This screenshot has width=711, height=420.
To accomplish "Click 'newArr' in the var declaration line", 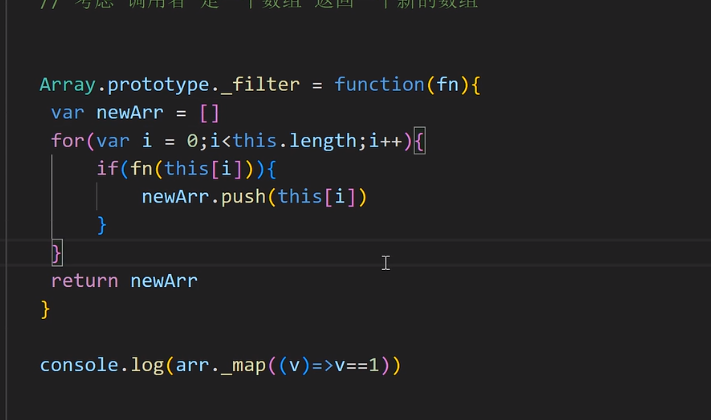I will [x=130, y=113].
